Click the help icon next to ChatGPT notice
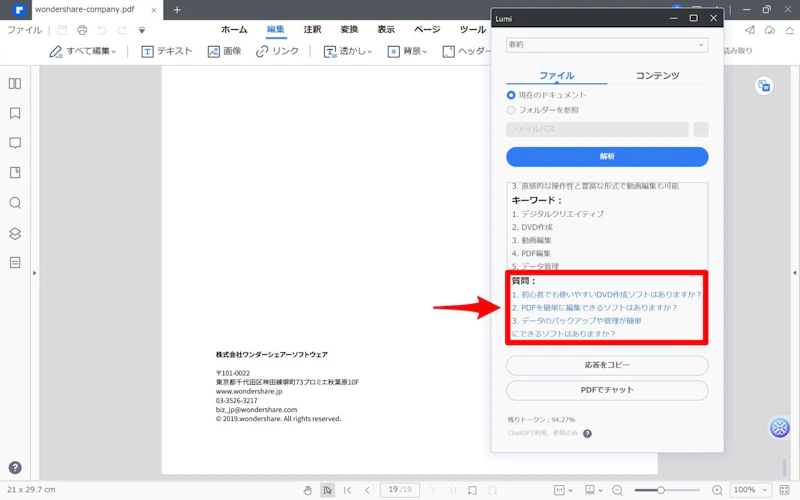Viewport: 800px width, 500px height. click(587, 434)
